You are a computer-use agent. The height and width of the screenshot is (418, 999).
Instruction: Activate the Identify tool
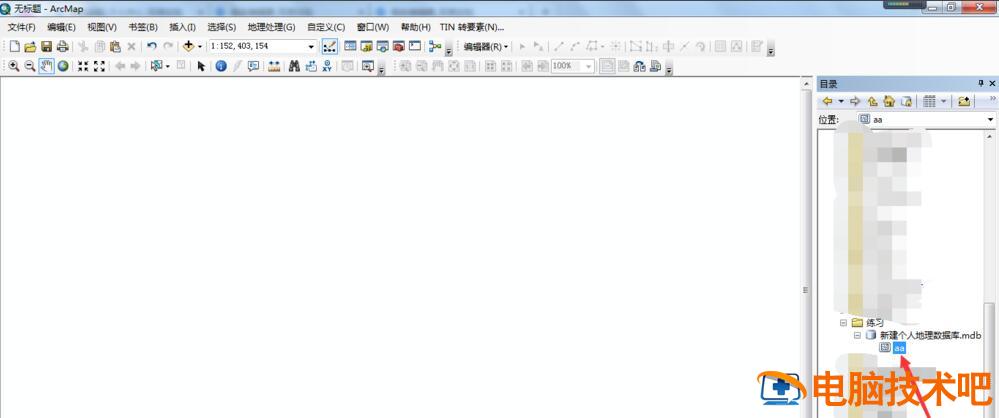coord(220,66)
